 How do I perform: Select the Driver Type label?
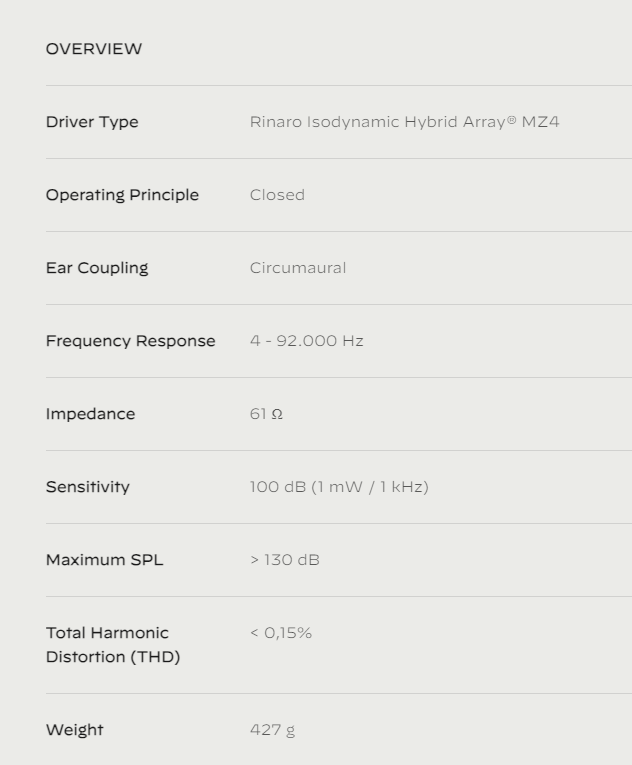(92, 122)
